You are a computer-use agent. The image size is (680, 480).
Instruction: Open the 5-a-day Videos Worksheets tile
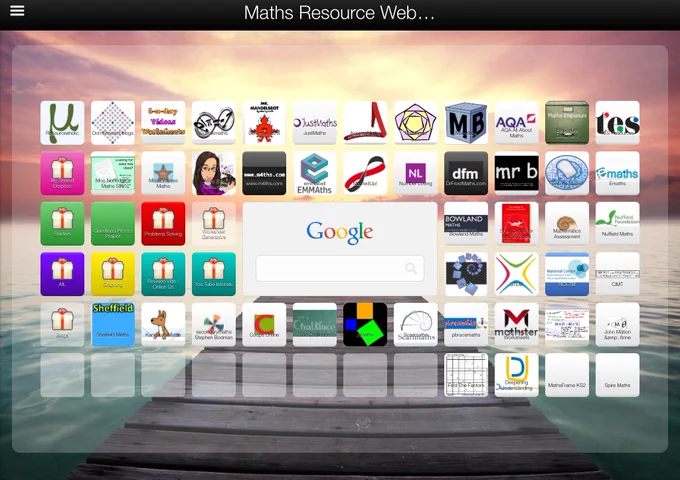163,123
